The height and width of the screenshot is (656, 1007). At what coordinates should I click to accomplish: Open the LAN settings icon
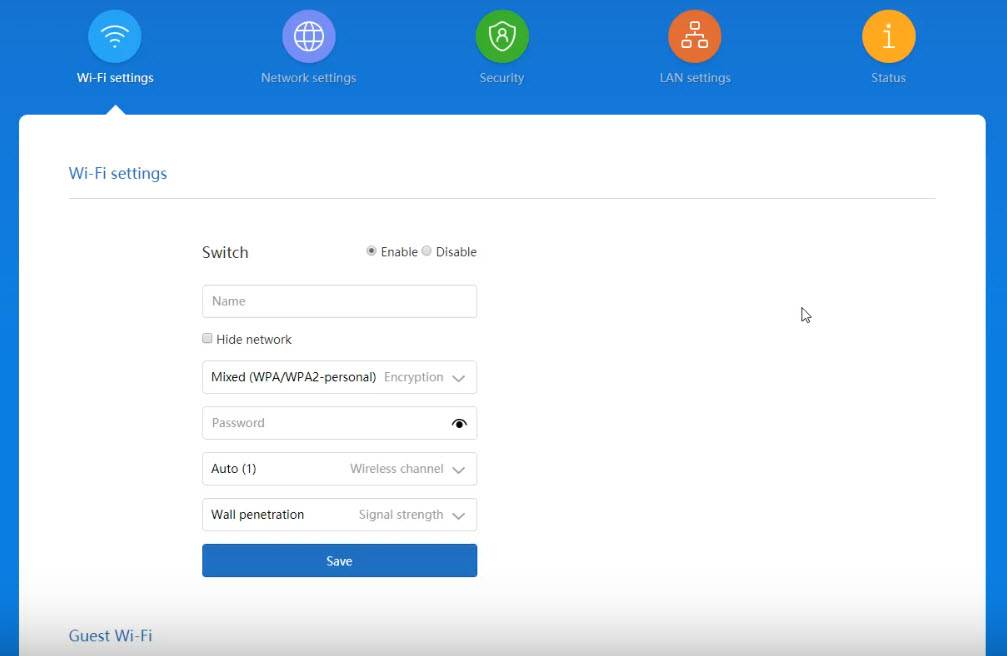[x=694, y=36]
